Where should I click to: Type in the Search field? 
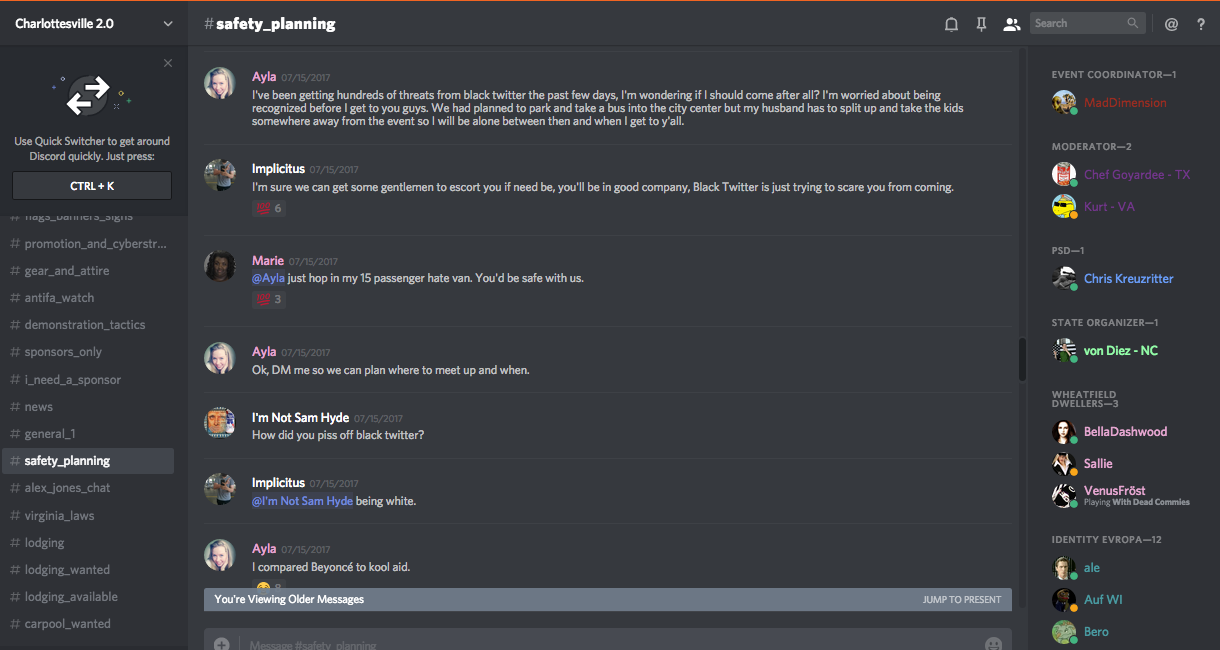pyautogui.click(x=1078, y=23)
